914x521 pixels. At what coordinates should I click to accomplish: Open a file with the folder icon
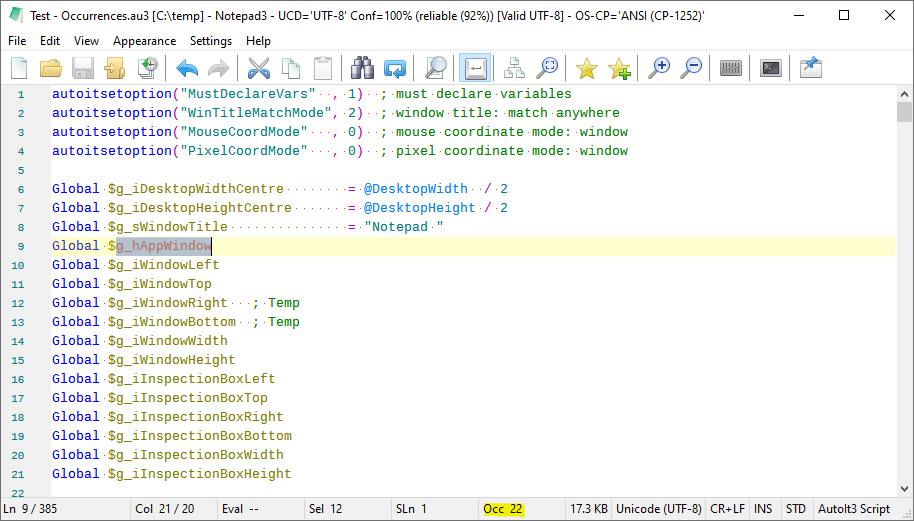coord(51,68)
